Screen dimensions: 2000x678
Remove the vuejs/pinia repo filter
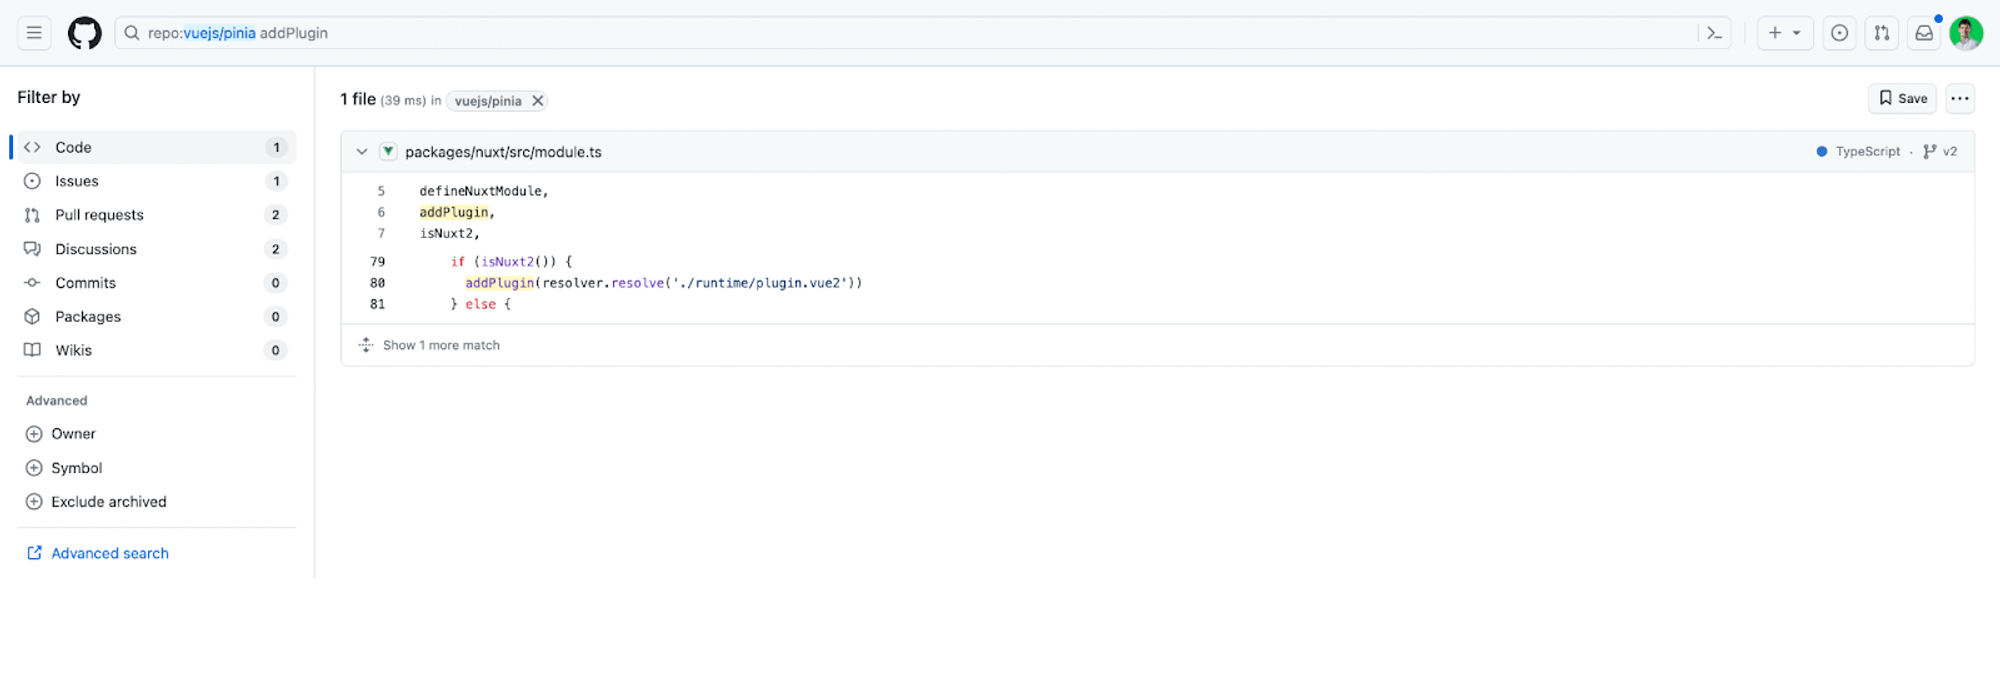click(x=537, y=101)
